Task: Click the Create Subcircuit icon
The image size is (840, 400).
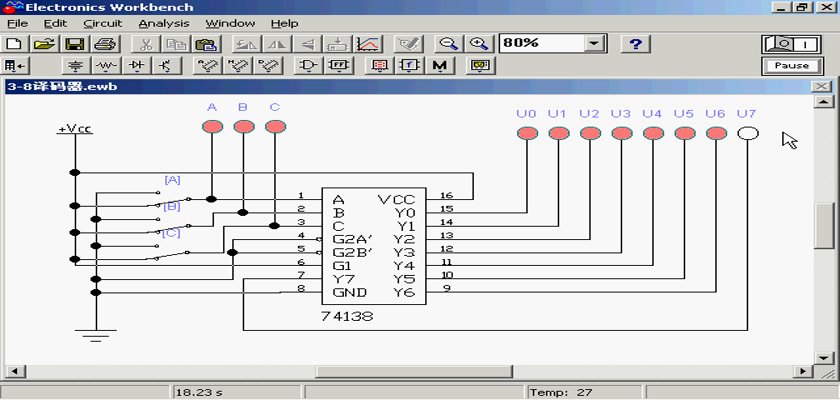Action: (339, 44)
